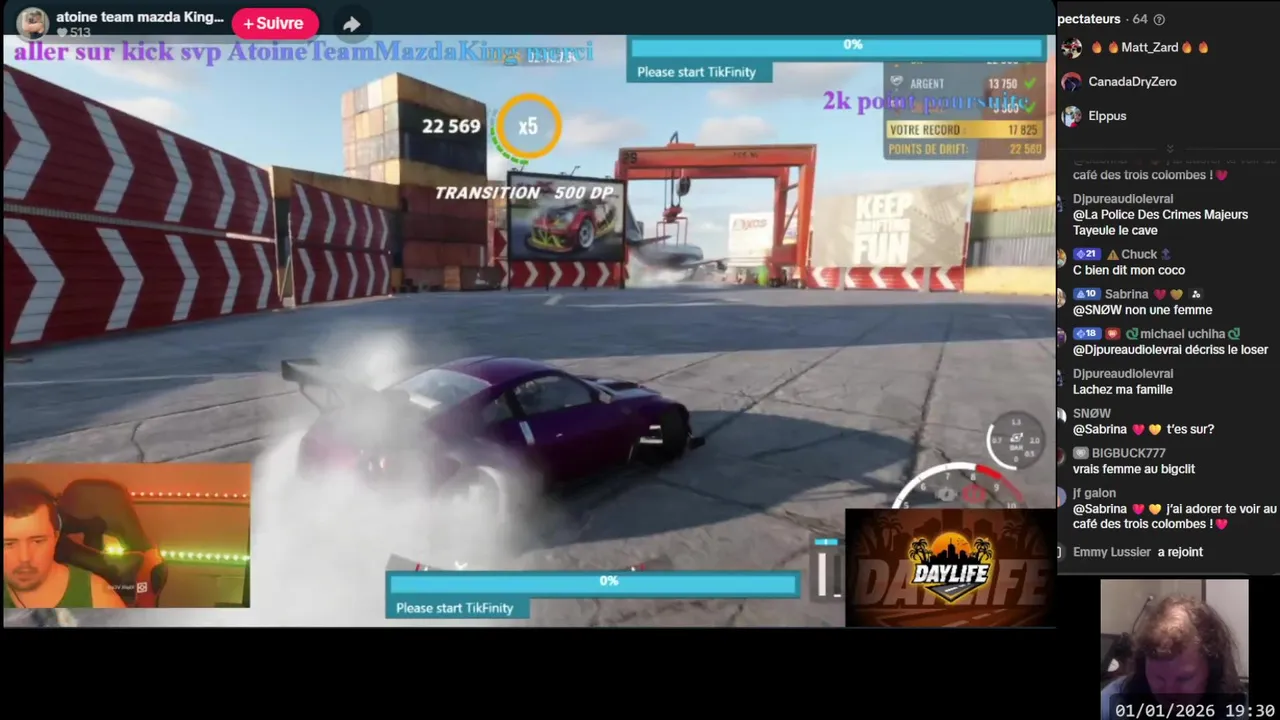Click the 01/01/2026 19:30 timestamp
Screen dimensions: 1280x720
point(1195,710)
